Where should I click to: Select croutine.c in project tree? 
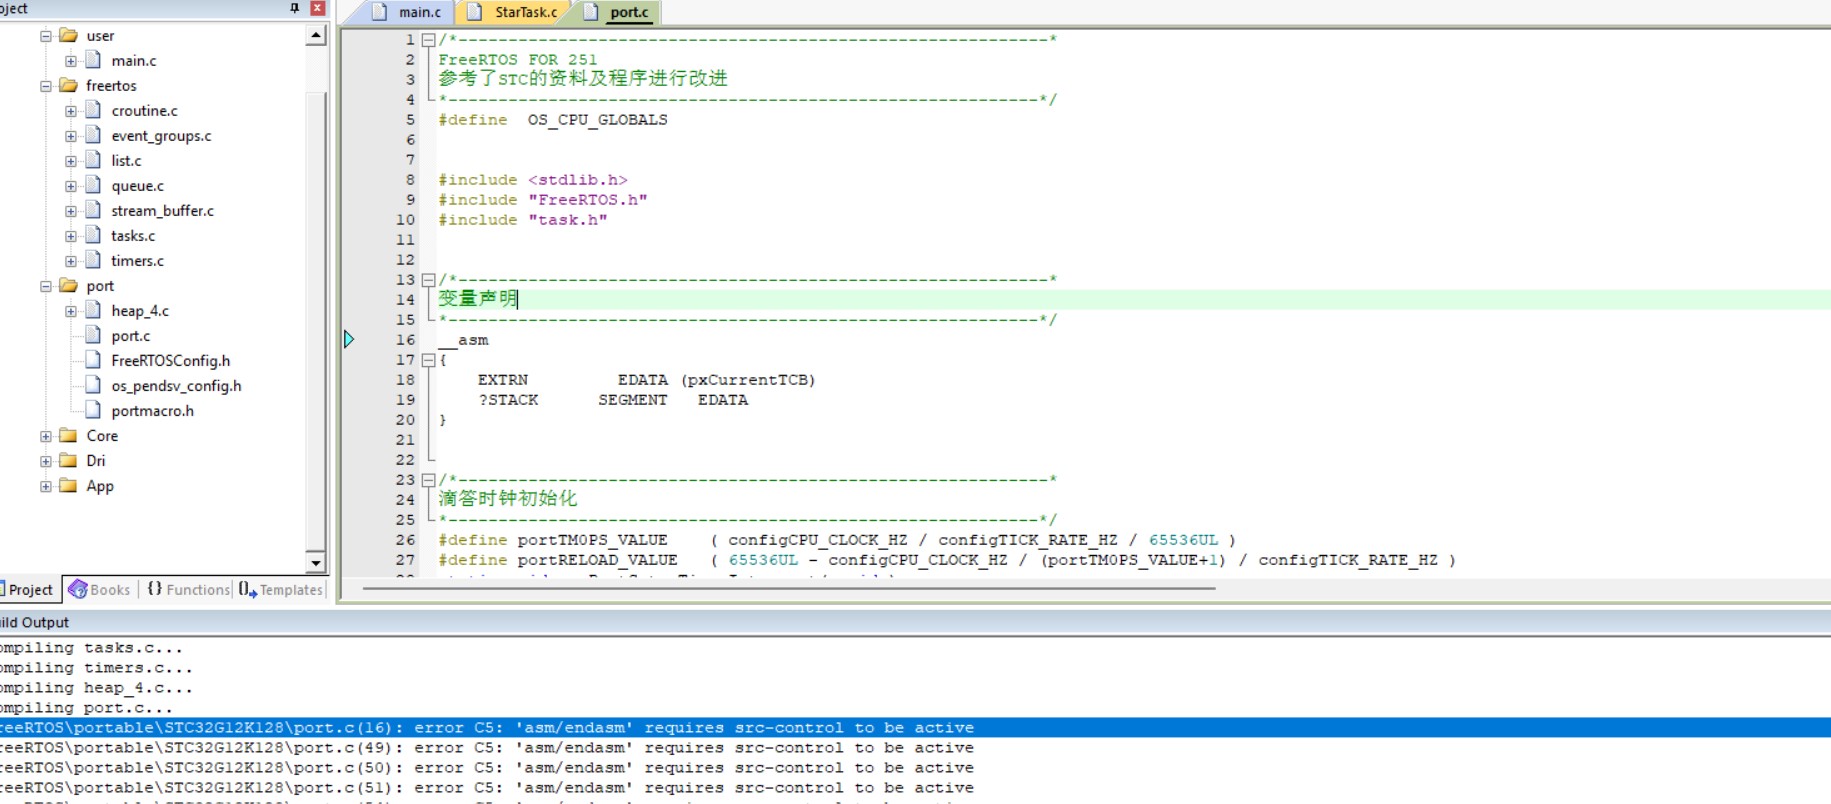pos(144,111)
